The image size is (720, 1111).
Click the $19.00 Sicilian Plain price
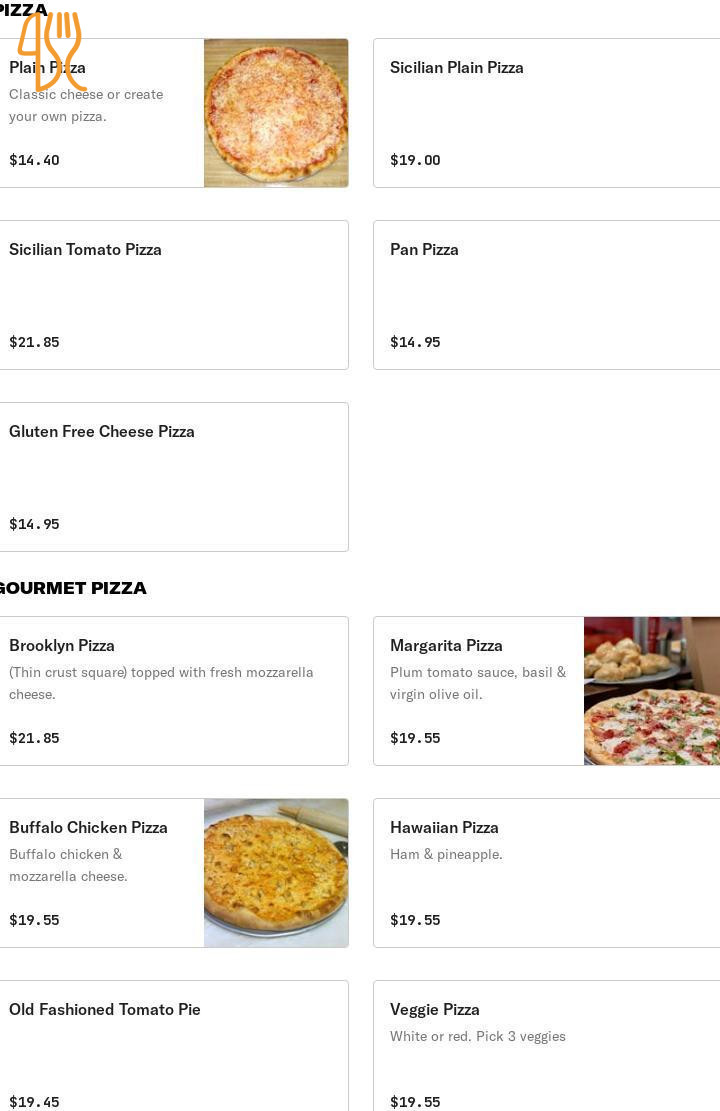click(x=415, y=160)
